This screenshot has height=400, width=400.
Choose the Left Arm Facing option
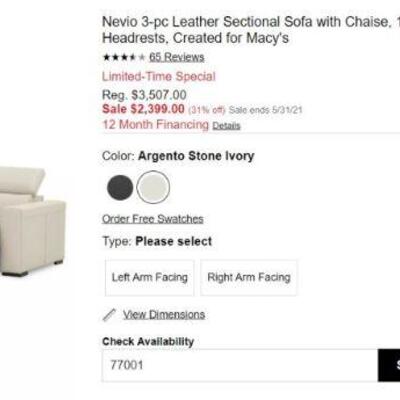coord(150,278)
